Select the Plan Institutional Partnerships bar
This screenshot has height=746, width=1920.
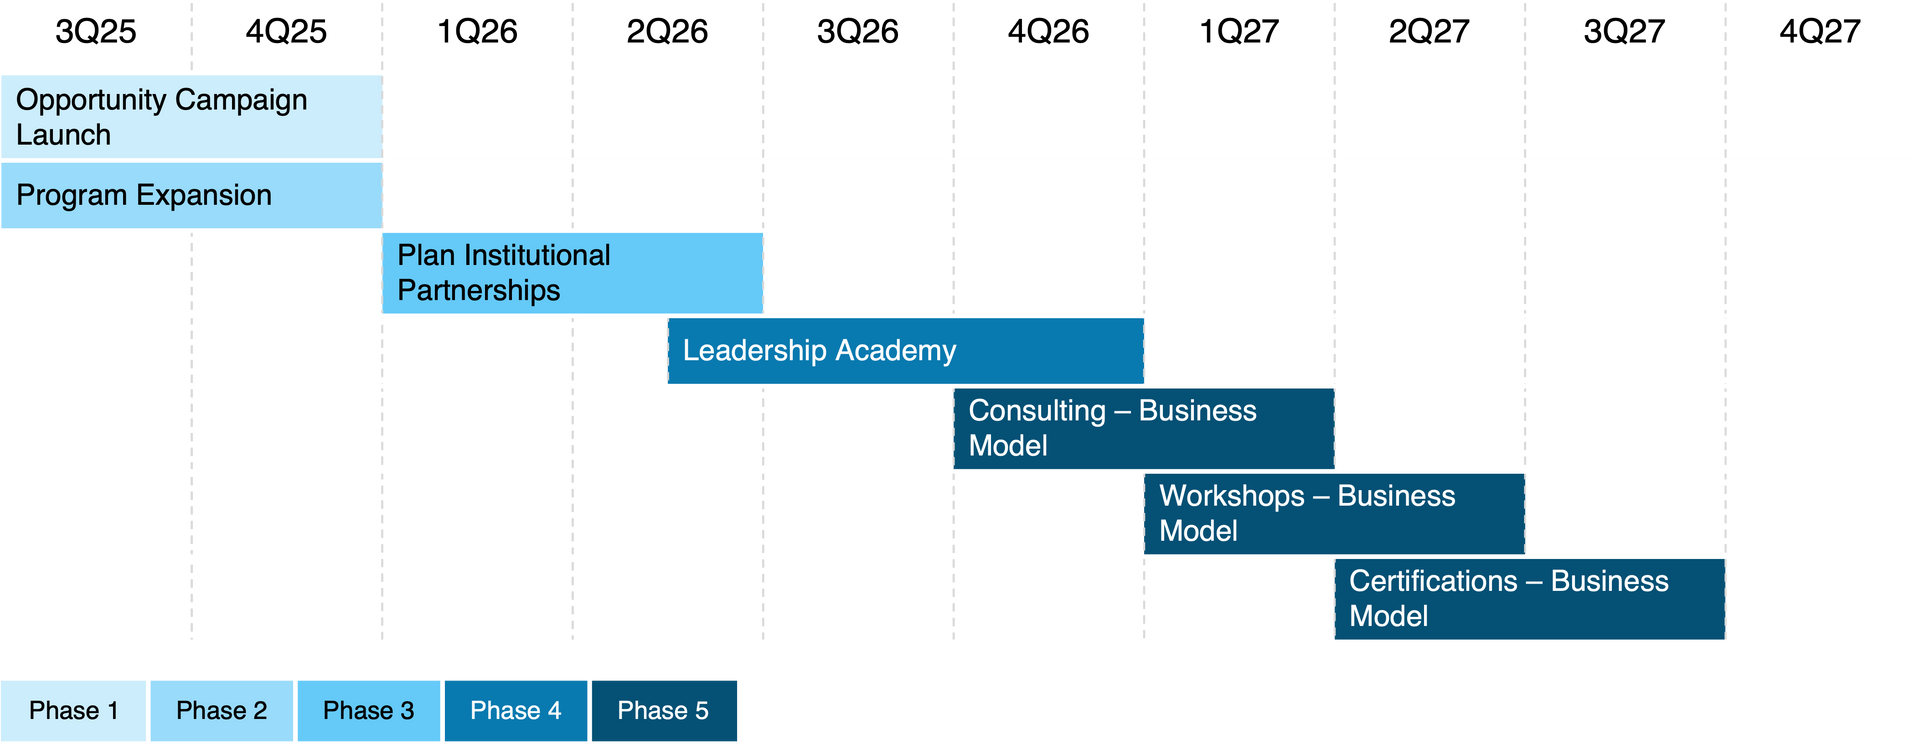click(x=572, y=273)
